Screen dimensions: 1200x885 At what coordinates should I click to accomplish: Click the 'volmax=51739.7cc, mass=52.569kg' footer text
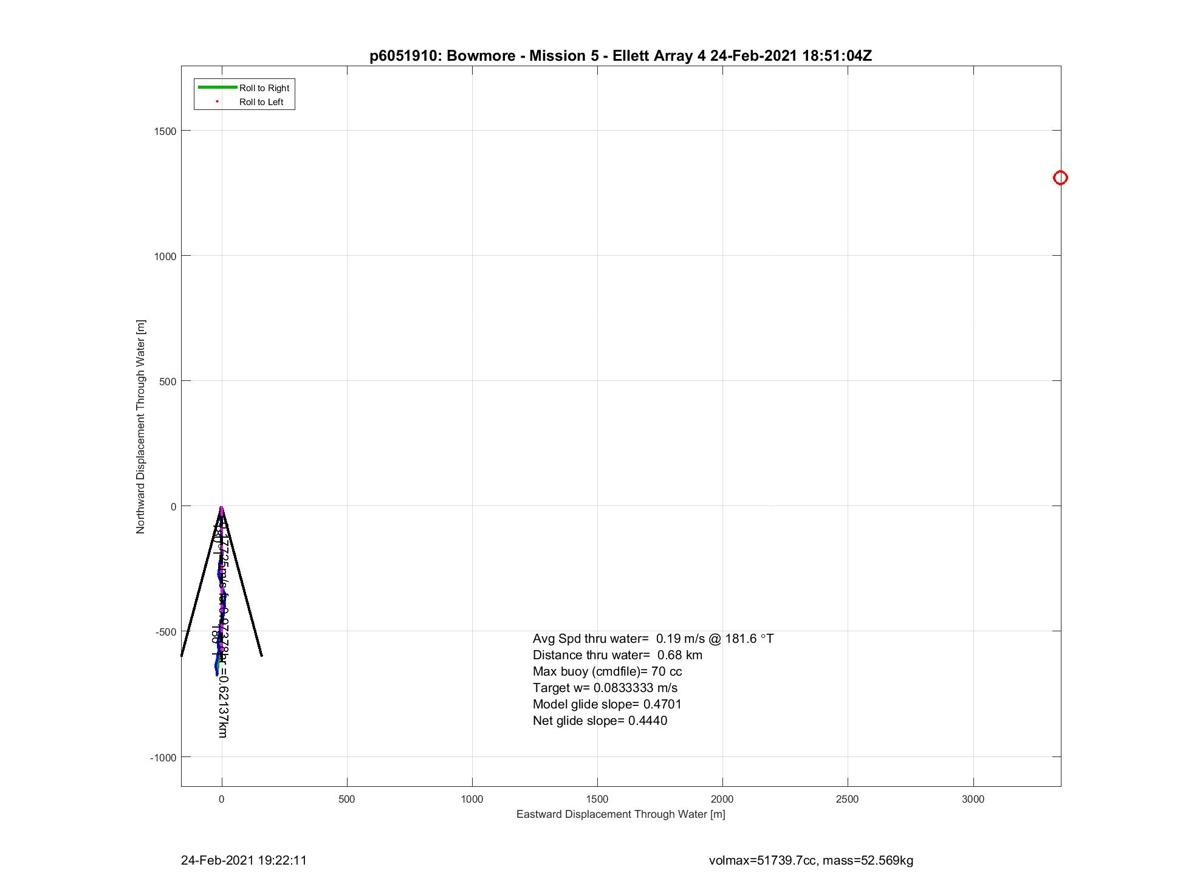point(810,860)
